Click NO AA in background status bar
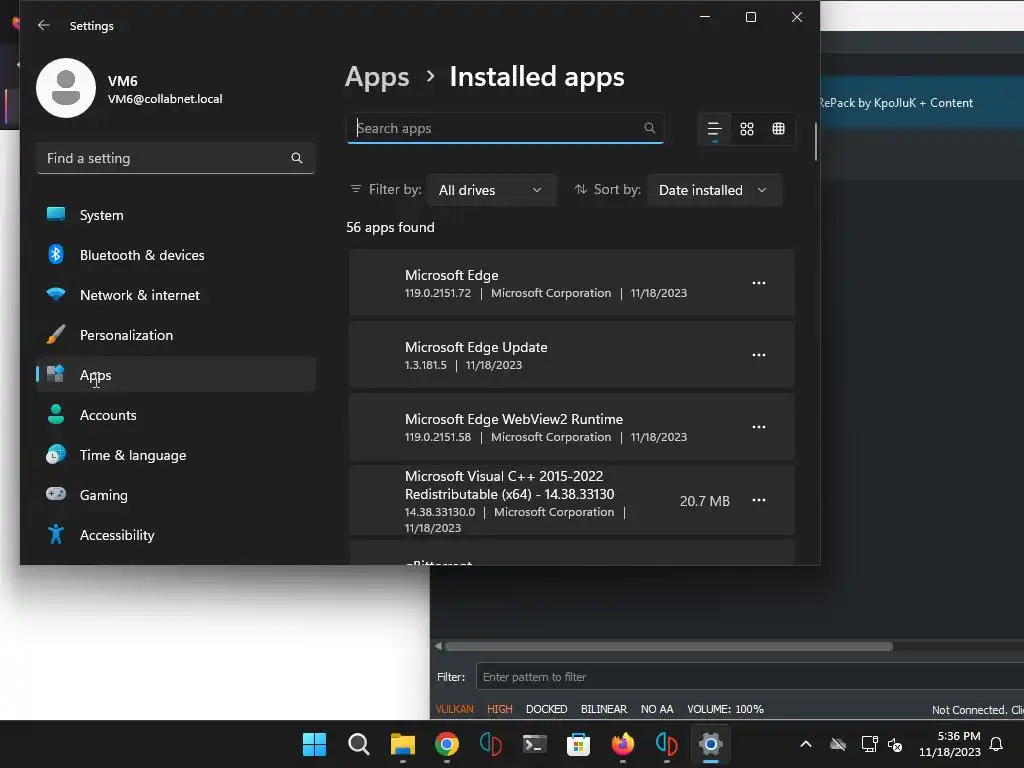The image size is (1024, 768). coord(656,709)
